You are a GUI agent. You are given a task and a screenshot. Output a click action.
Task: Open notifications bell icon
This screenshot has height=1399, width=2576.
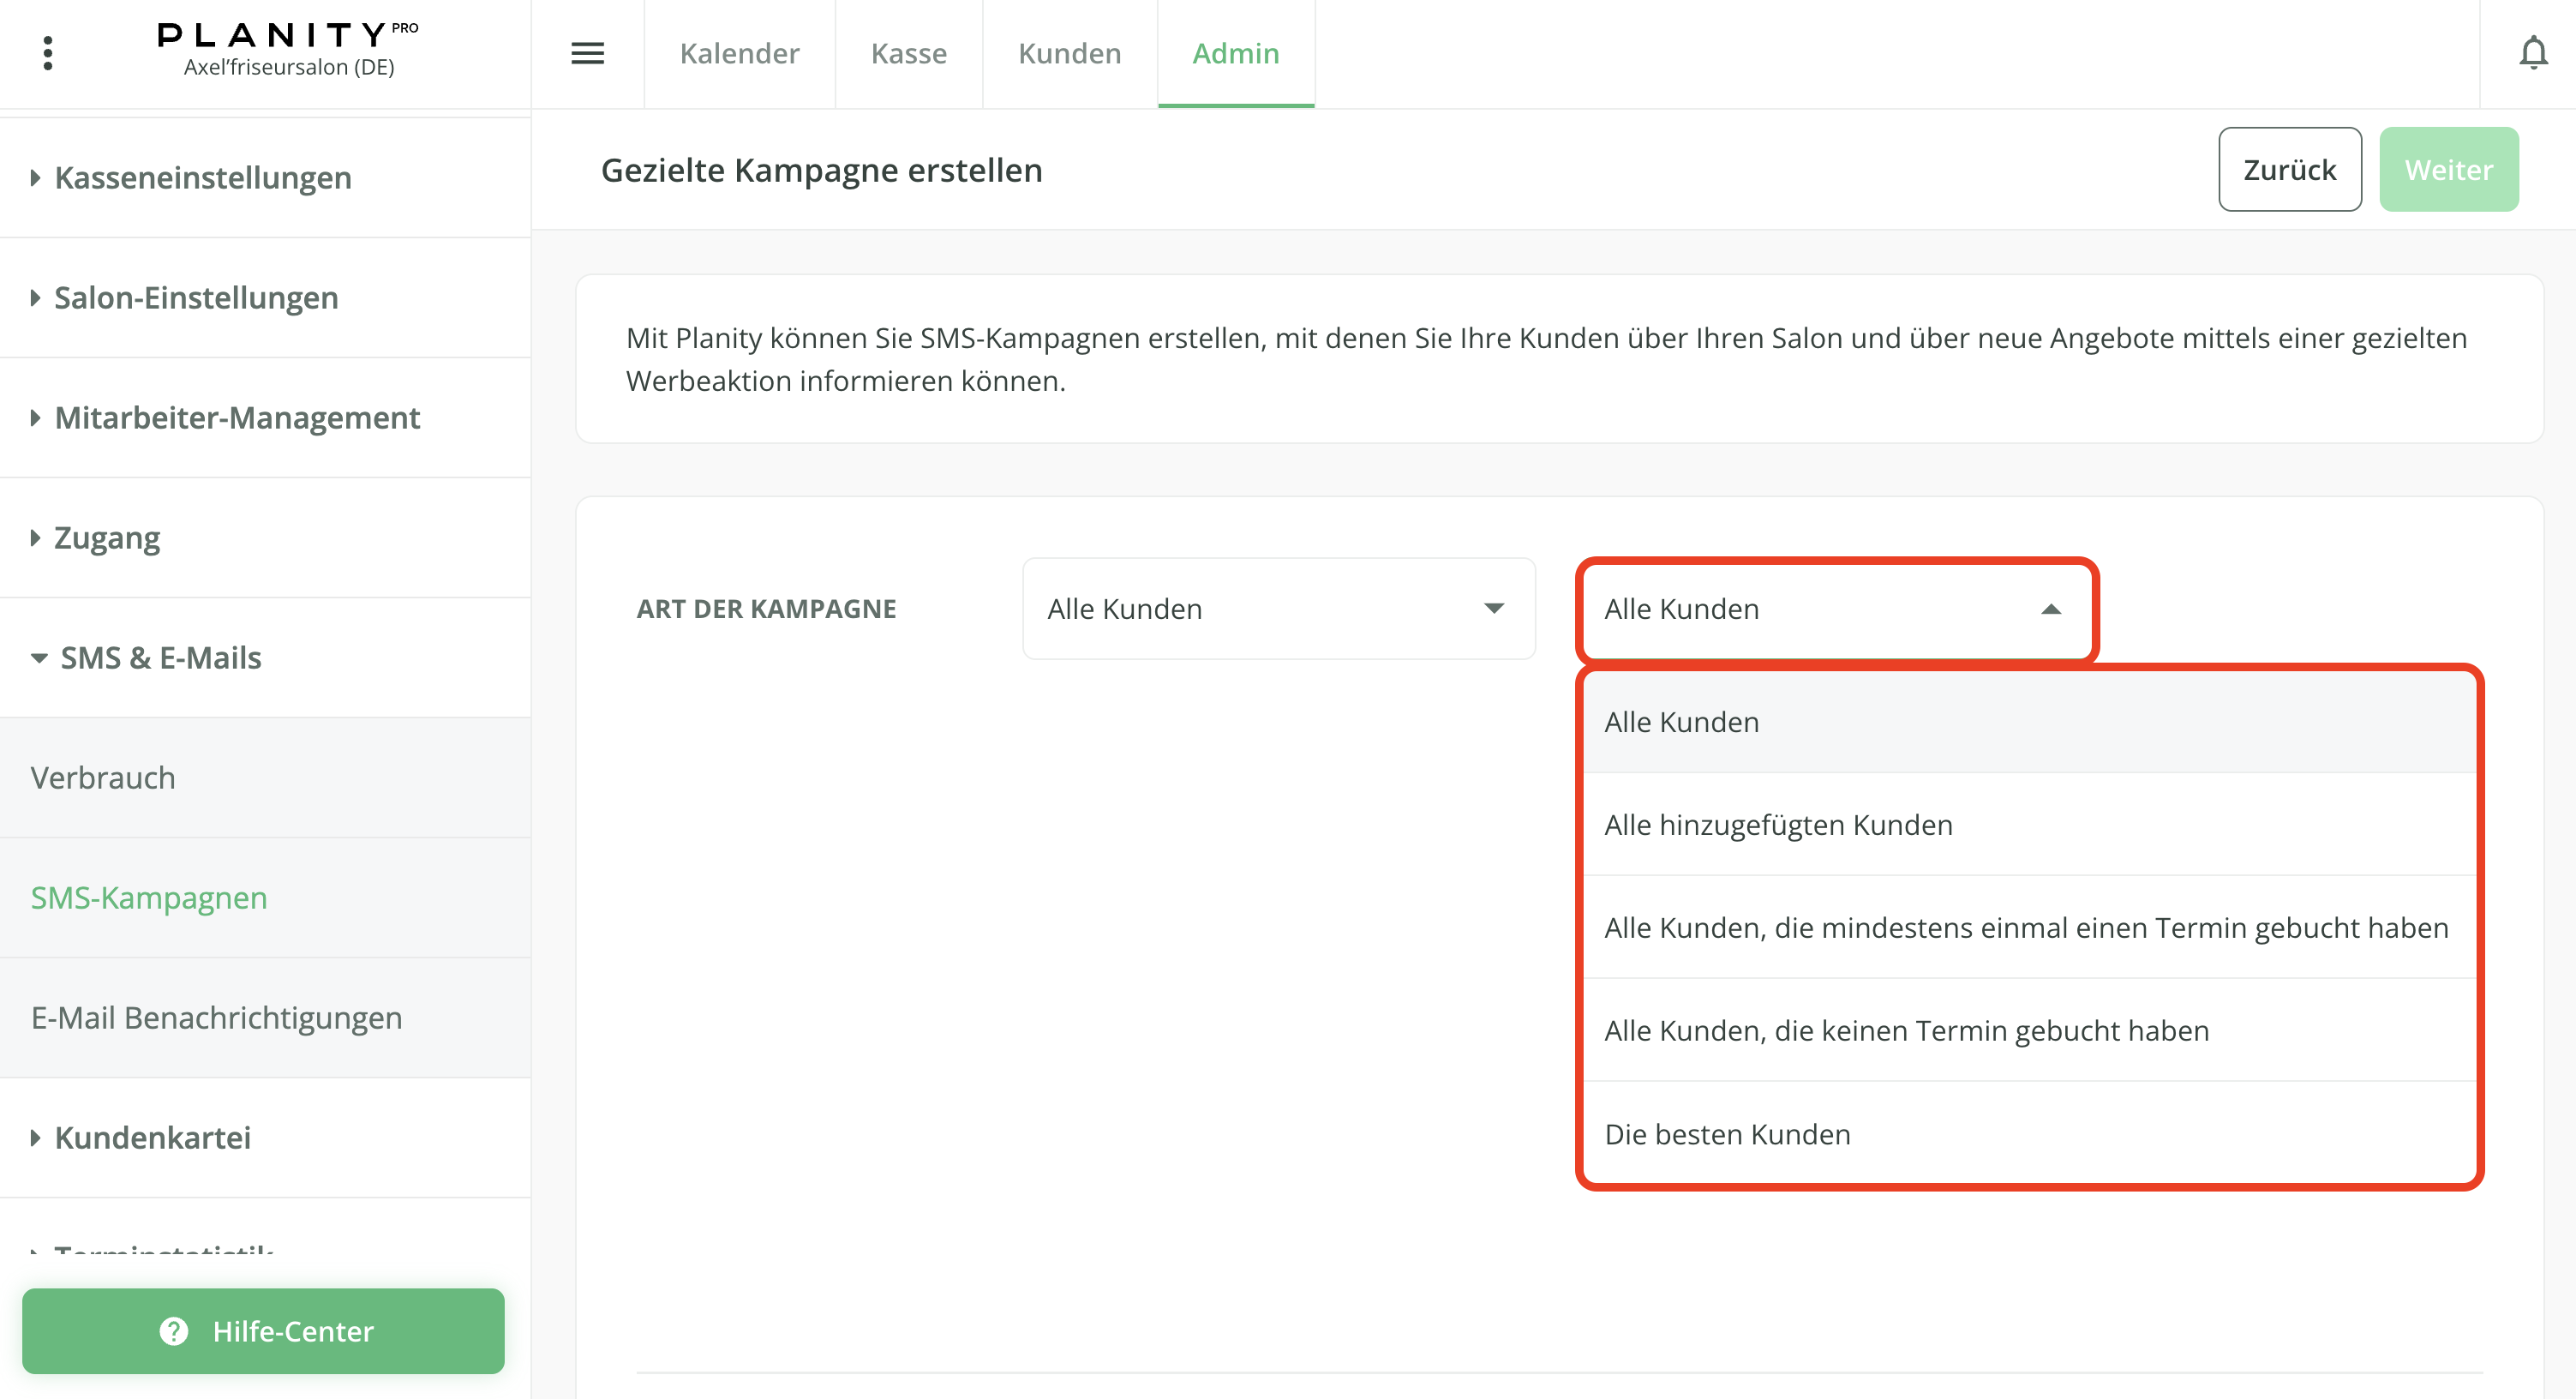[2532, 53]
